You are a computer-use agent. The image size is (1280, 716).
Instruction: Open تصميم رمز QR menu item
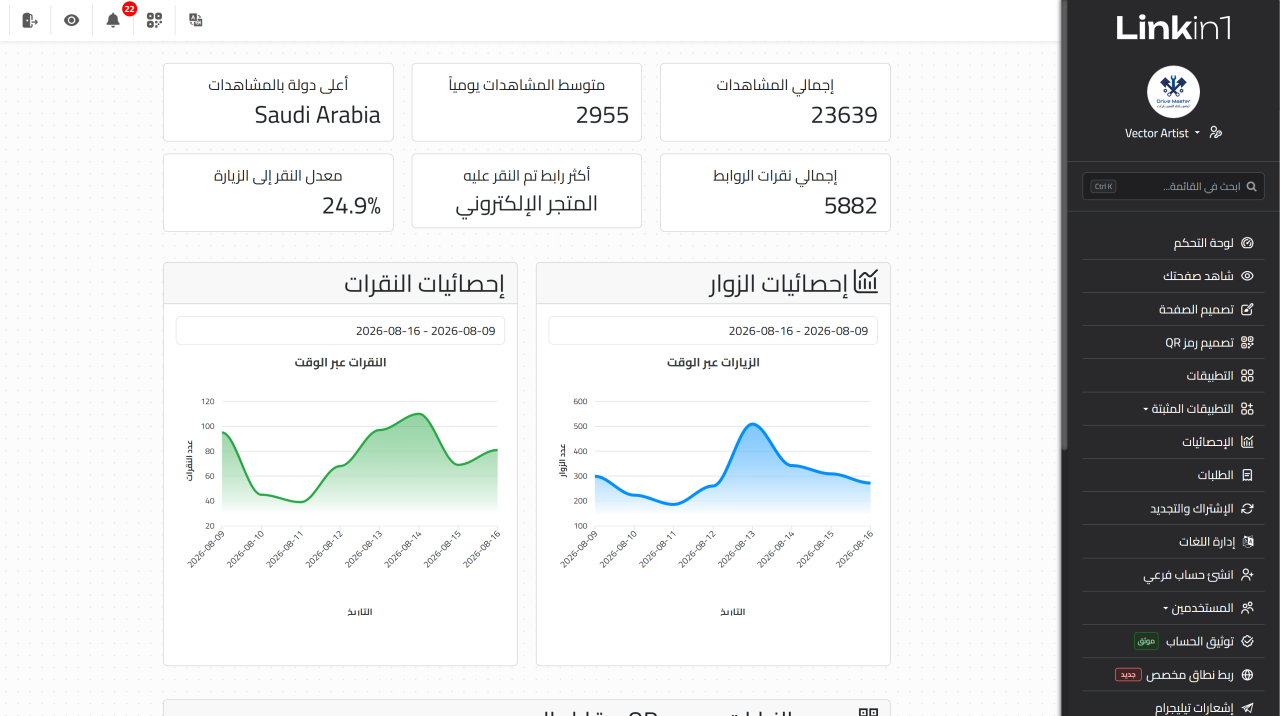[x=1173, y=342]
